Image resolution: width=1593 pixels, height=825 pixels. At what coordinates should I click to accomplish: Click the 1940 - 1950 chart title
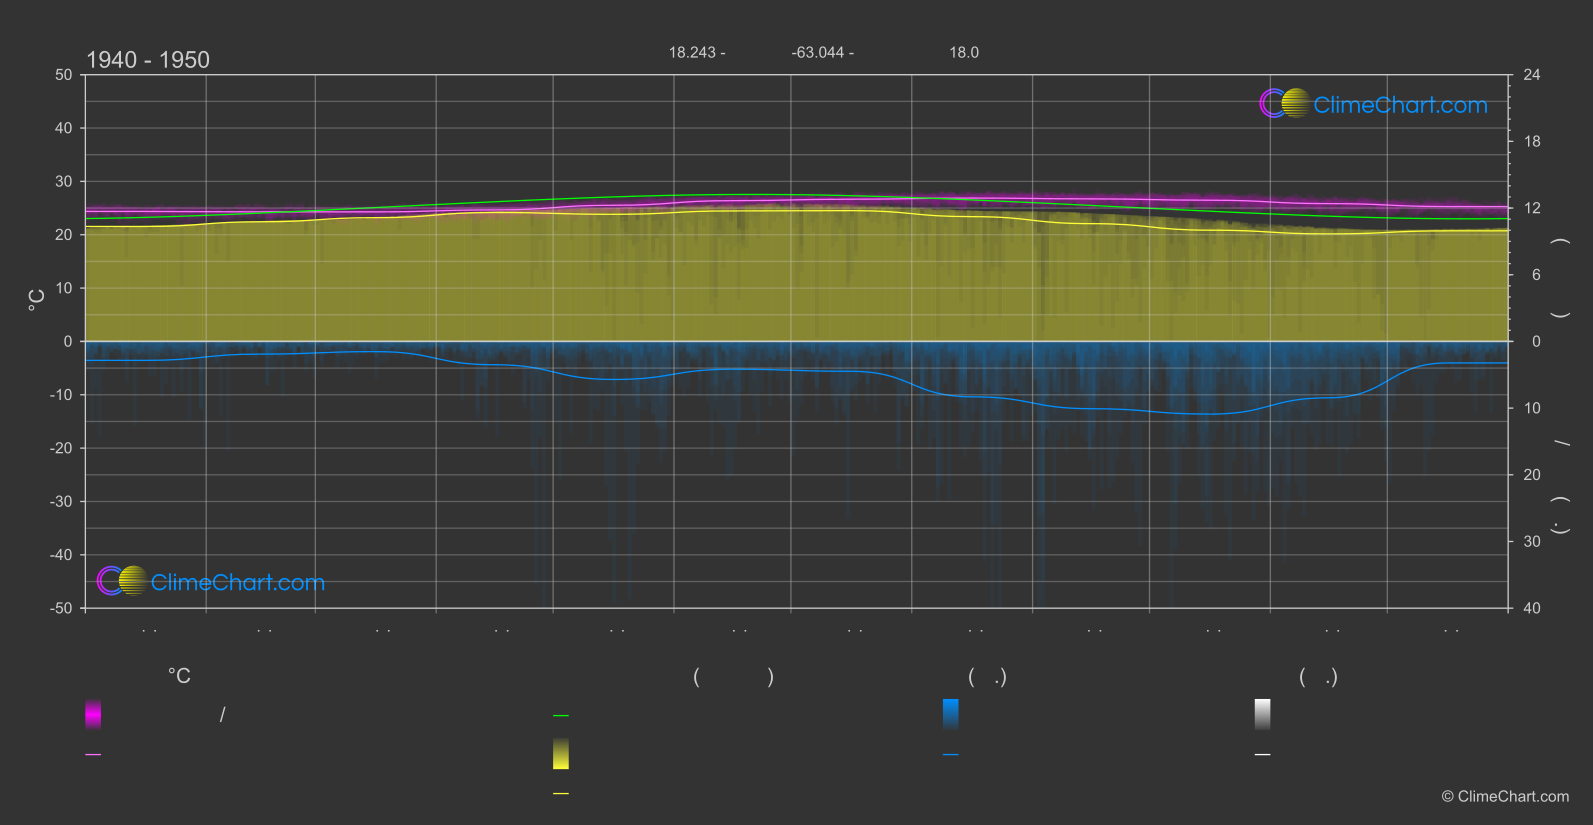click(148, 60)
